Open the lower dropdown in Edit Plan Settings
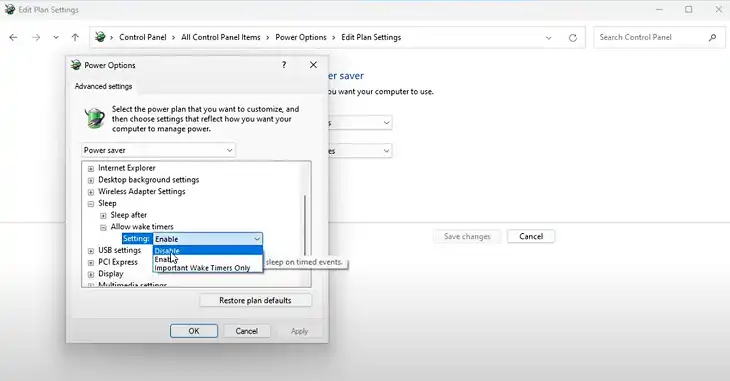The height and width of the screenshot is (381, 730). 359,150
